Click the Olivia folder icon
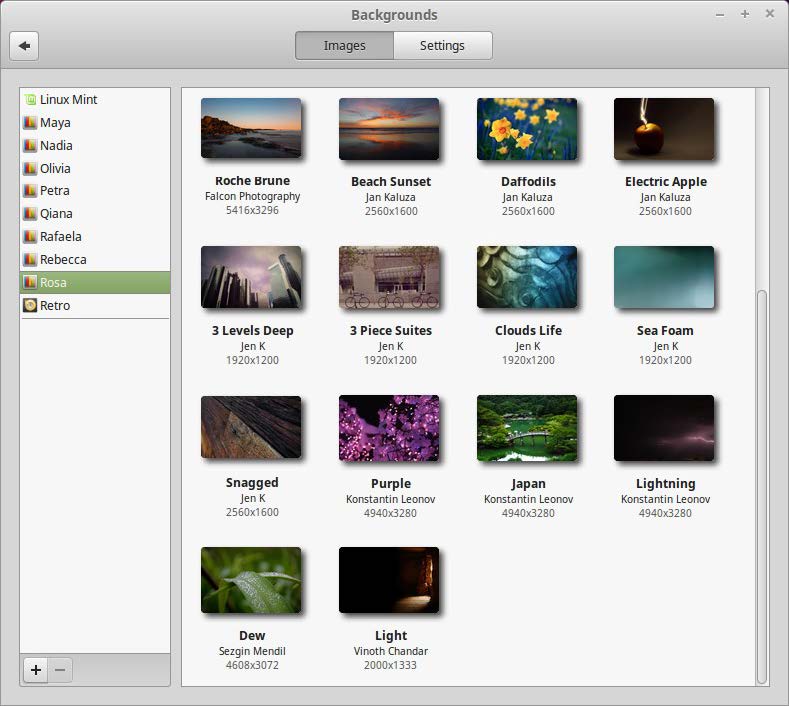 tap(30, 169)
